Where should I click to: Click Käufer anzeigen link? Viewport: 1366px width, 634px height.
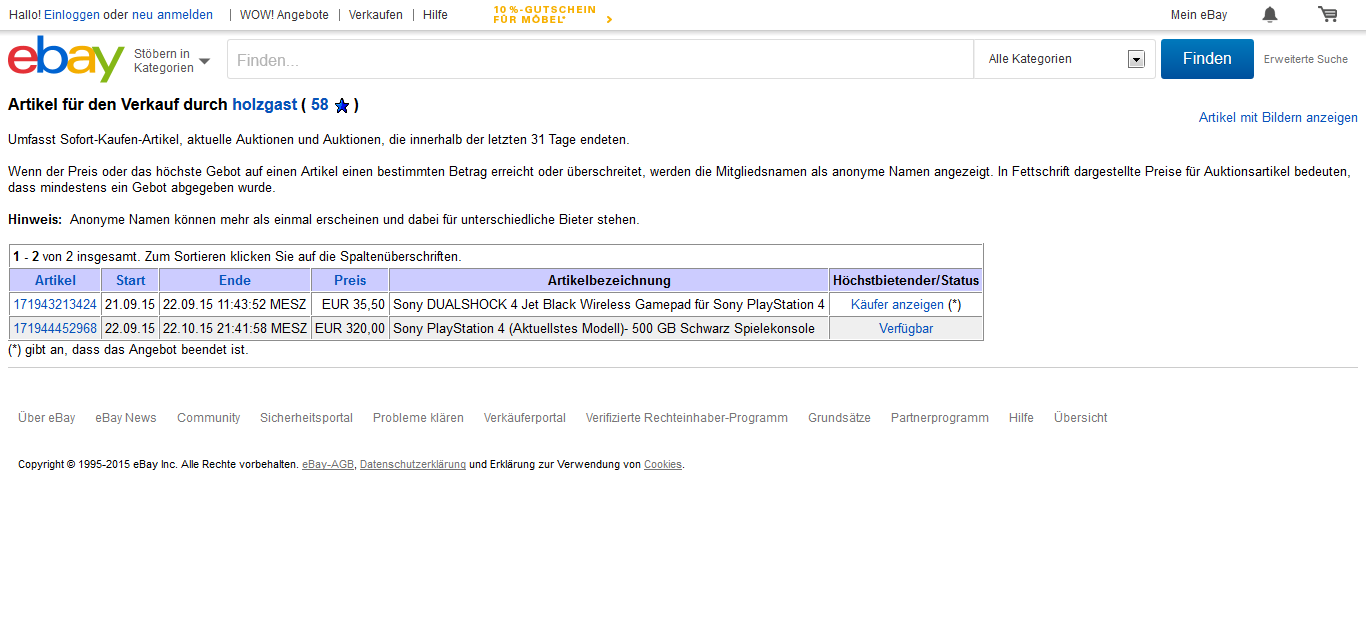click(897, 304)
